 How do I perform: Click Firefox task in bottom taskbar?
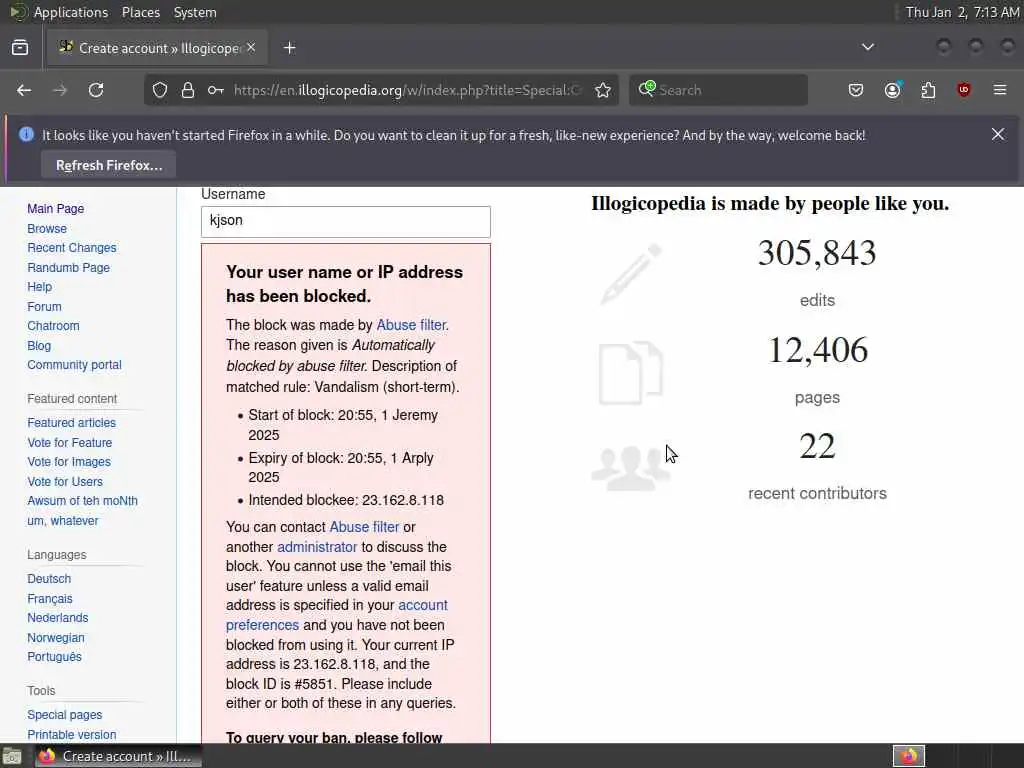pos(118,756)
